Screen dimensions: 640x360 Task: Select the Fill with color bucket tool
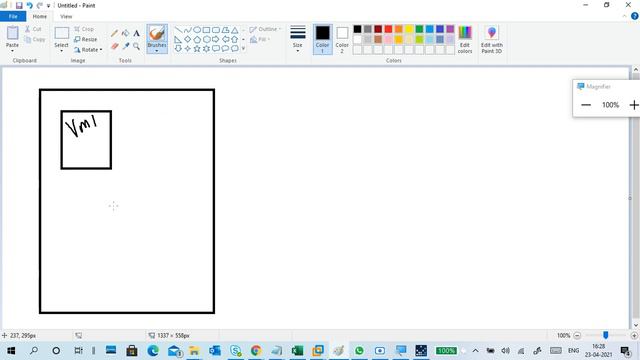pos(125,33)
